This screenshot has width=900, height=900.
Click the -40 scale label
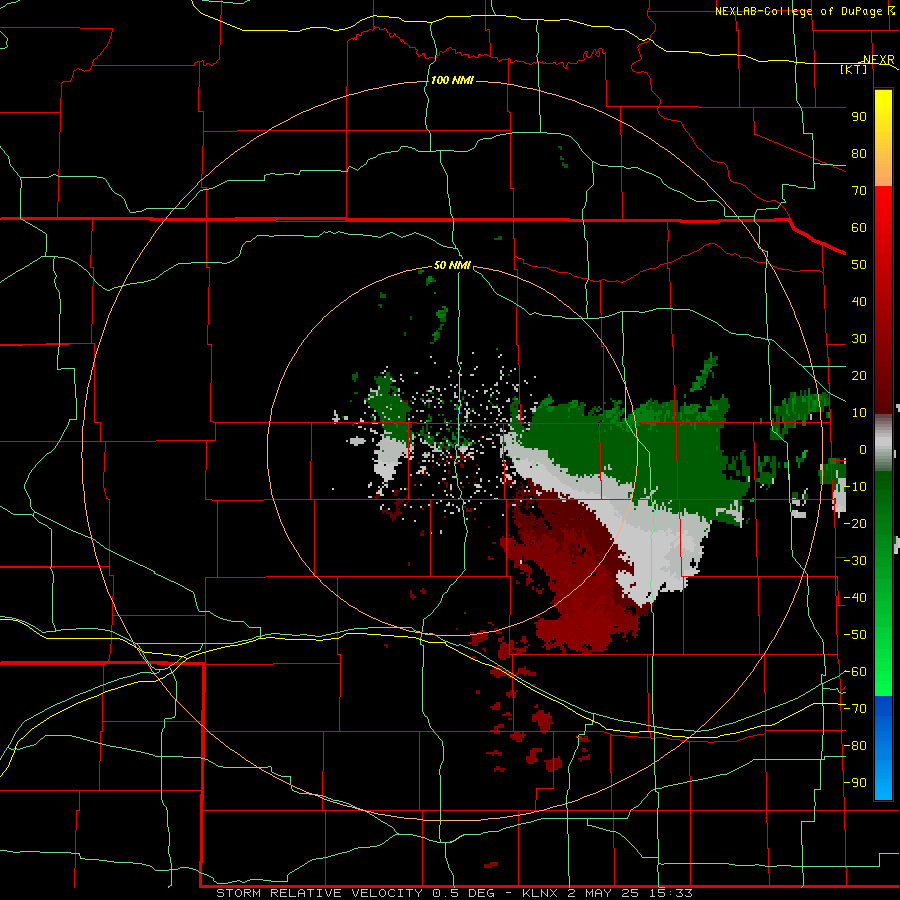(x=855, y=598)
